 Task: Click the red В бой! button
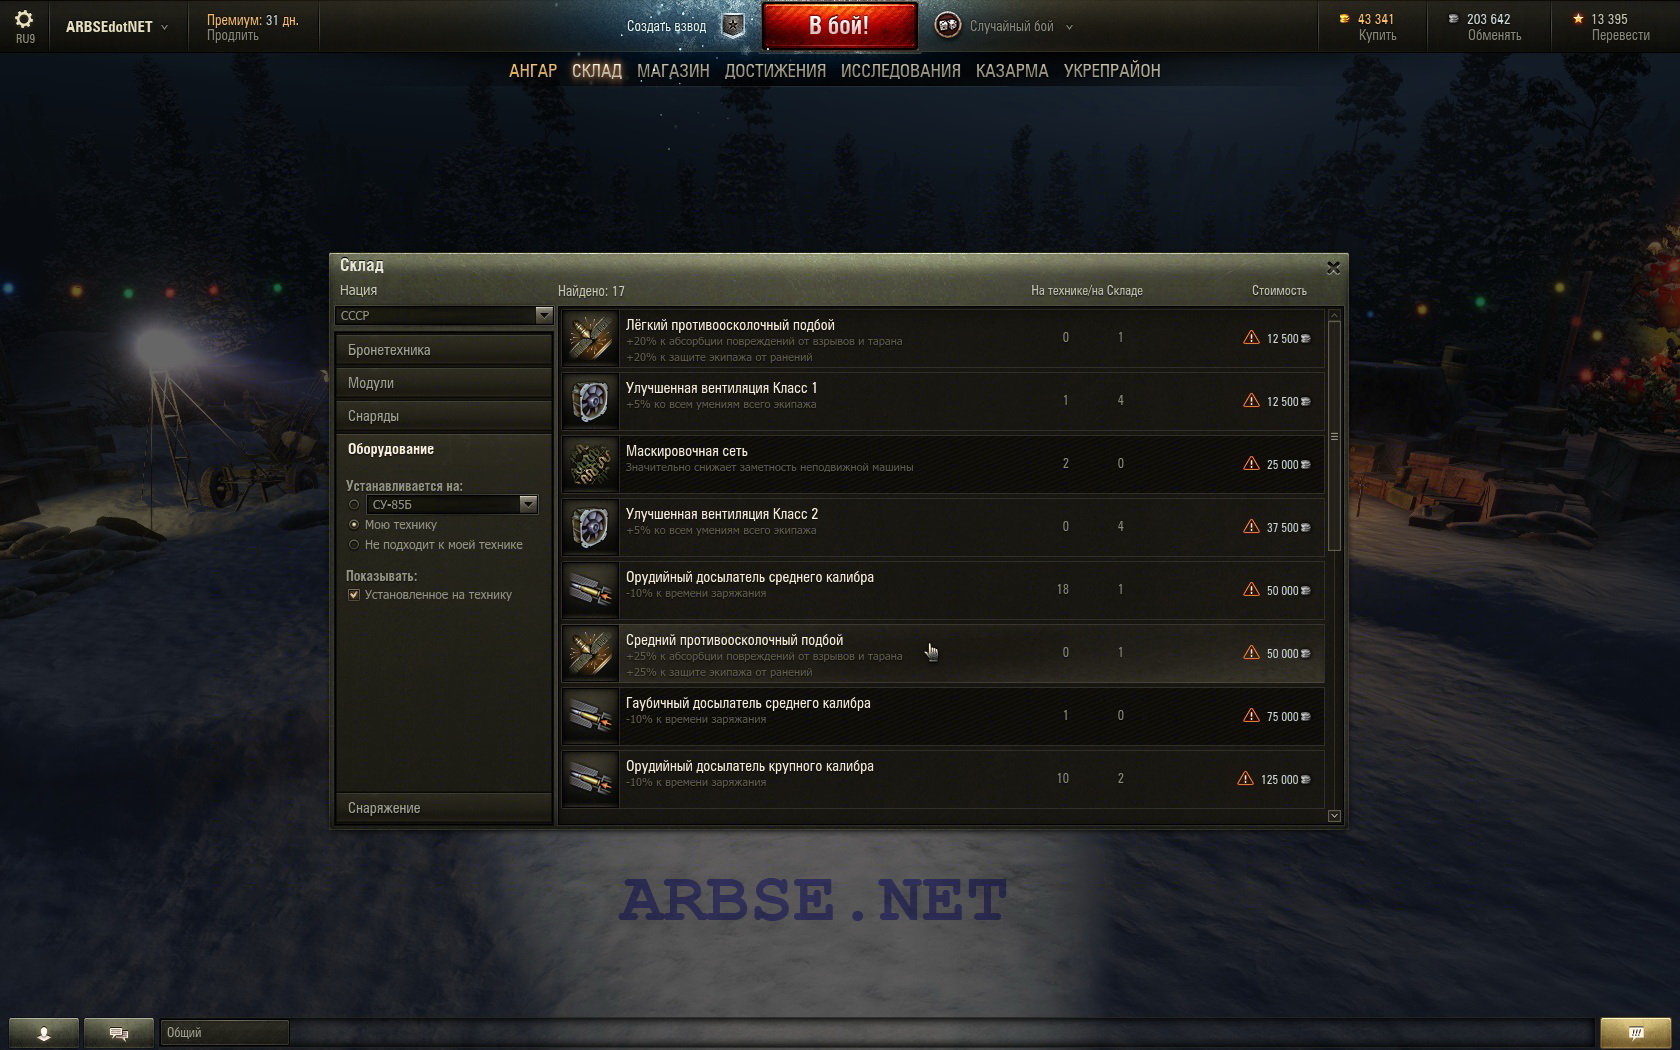[x=839, y=26]
